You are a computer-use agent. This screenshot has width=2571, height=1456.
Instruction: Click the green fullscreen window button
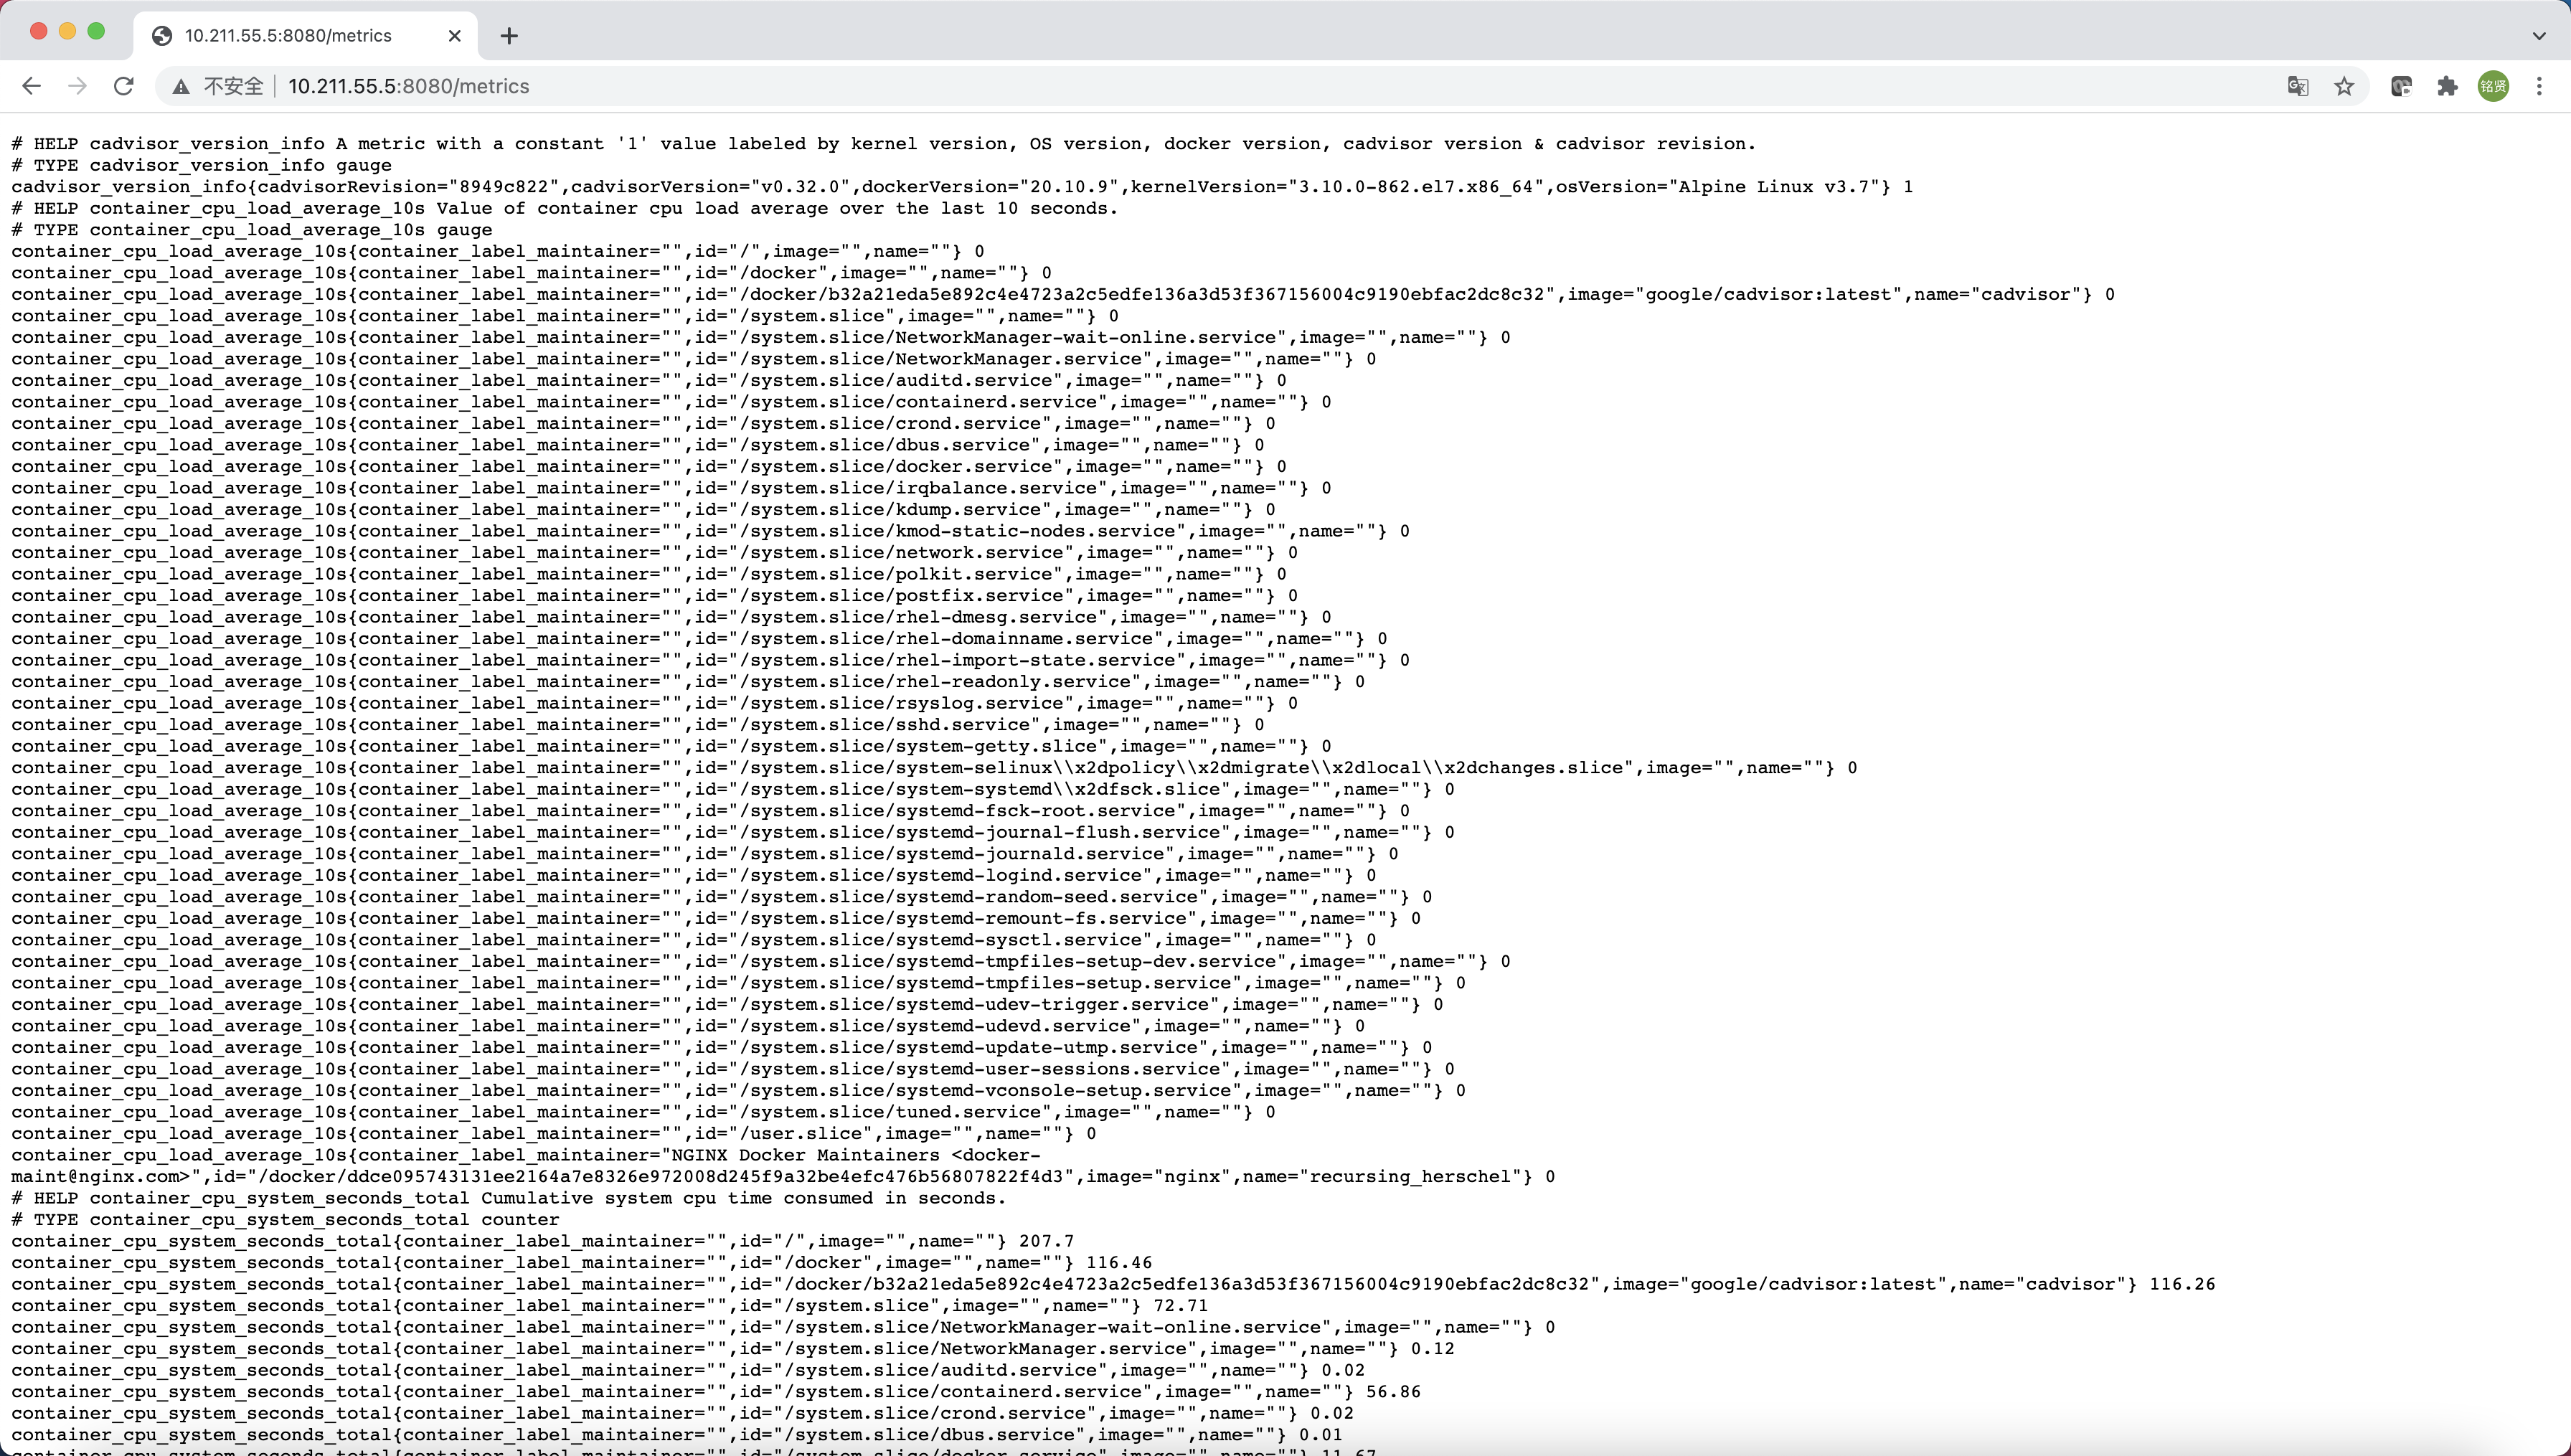96,31
